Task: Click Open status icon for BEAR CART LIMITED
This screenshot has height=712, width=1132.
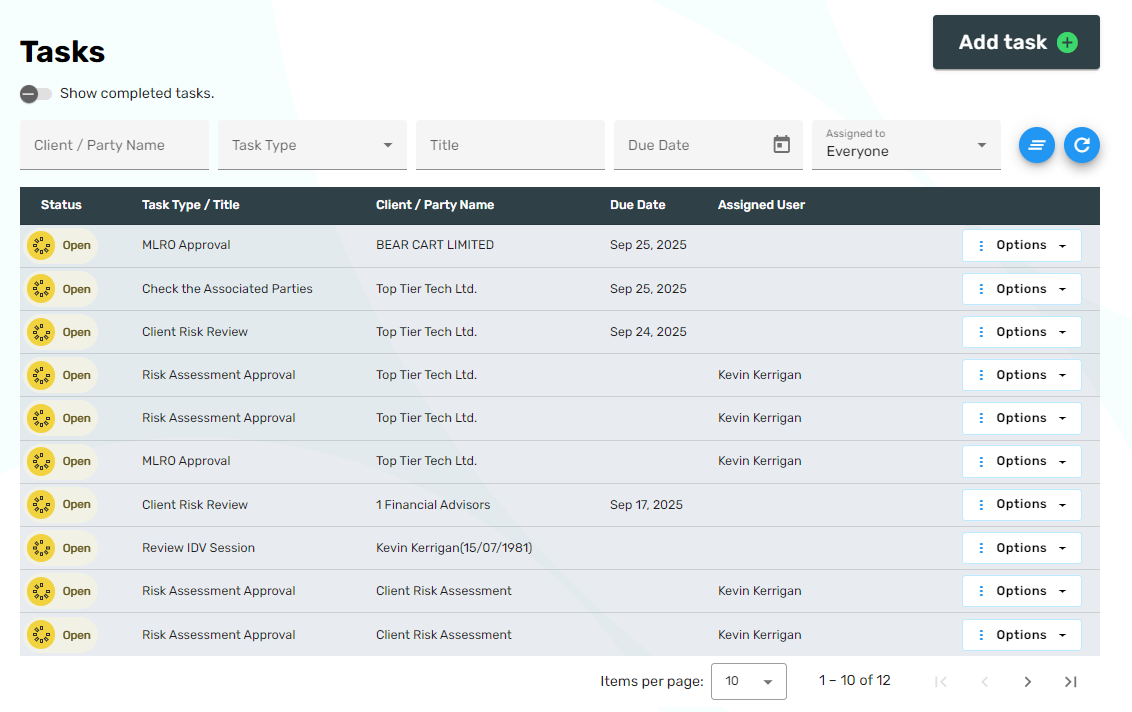Action: [x=41, y=245]
